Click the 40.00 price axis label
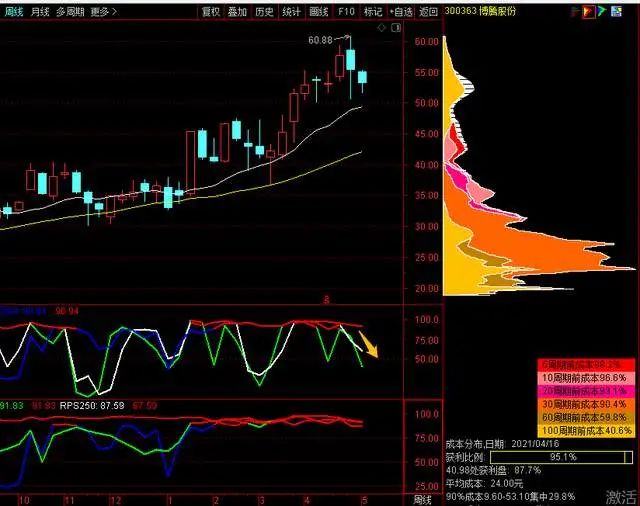The width and height of the screenshot is (640, 506). [426, 165]
